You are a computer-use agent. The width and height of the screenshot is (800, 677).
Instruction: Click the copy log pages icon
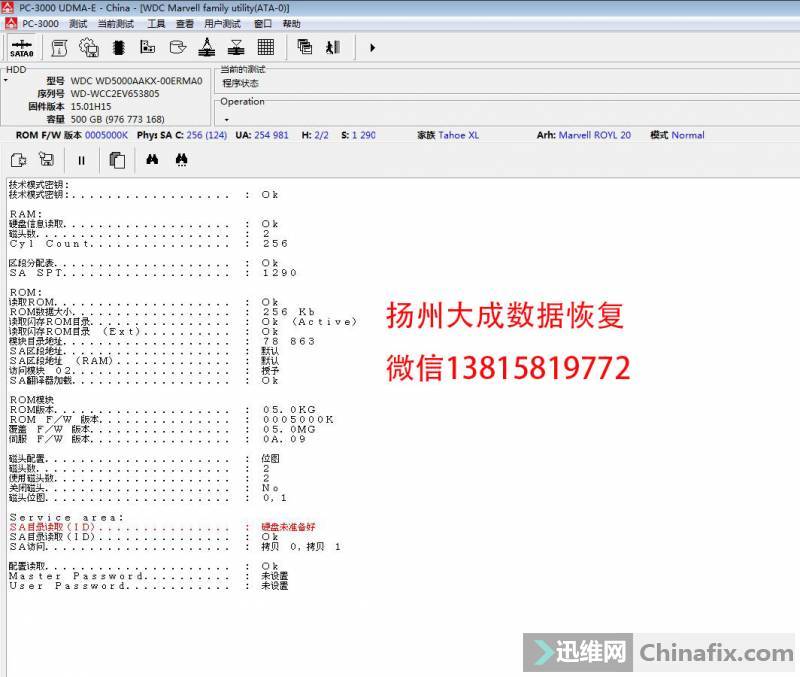(117, 160)
